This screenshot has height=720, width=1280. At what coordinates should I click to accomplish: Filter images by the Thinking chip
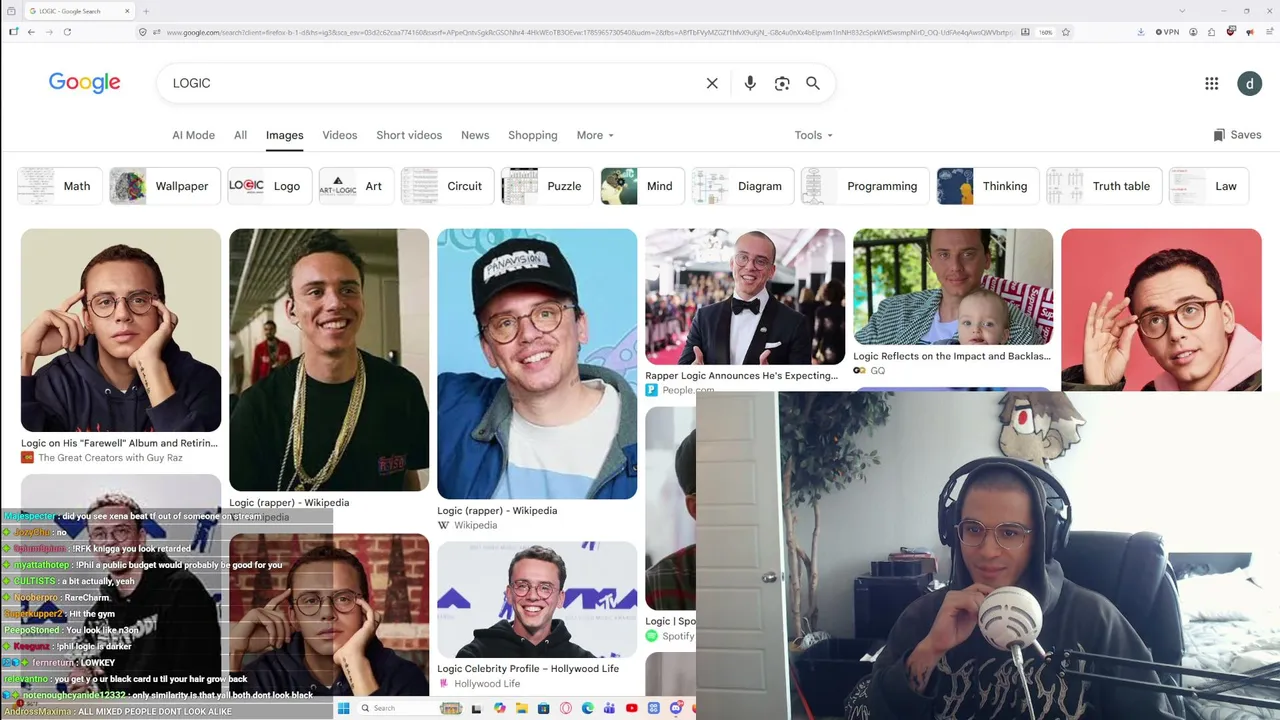pyautogui.click(x=988, y=186)
